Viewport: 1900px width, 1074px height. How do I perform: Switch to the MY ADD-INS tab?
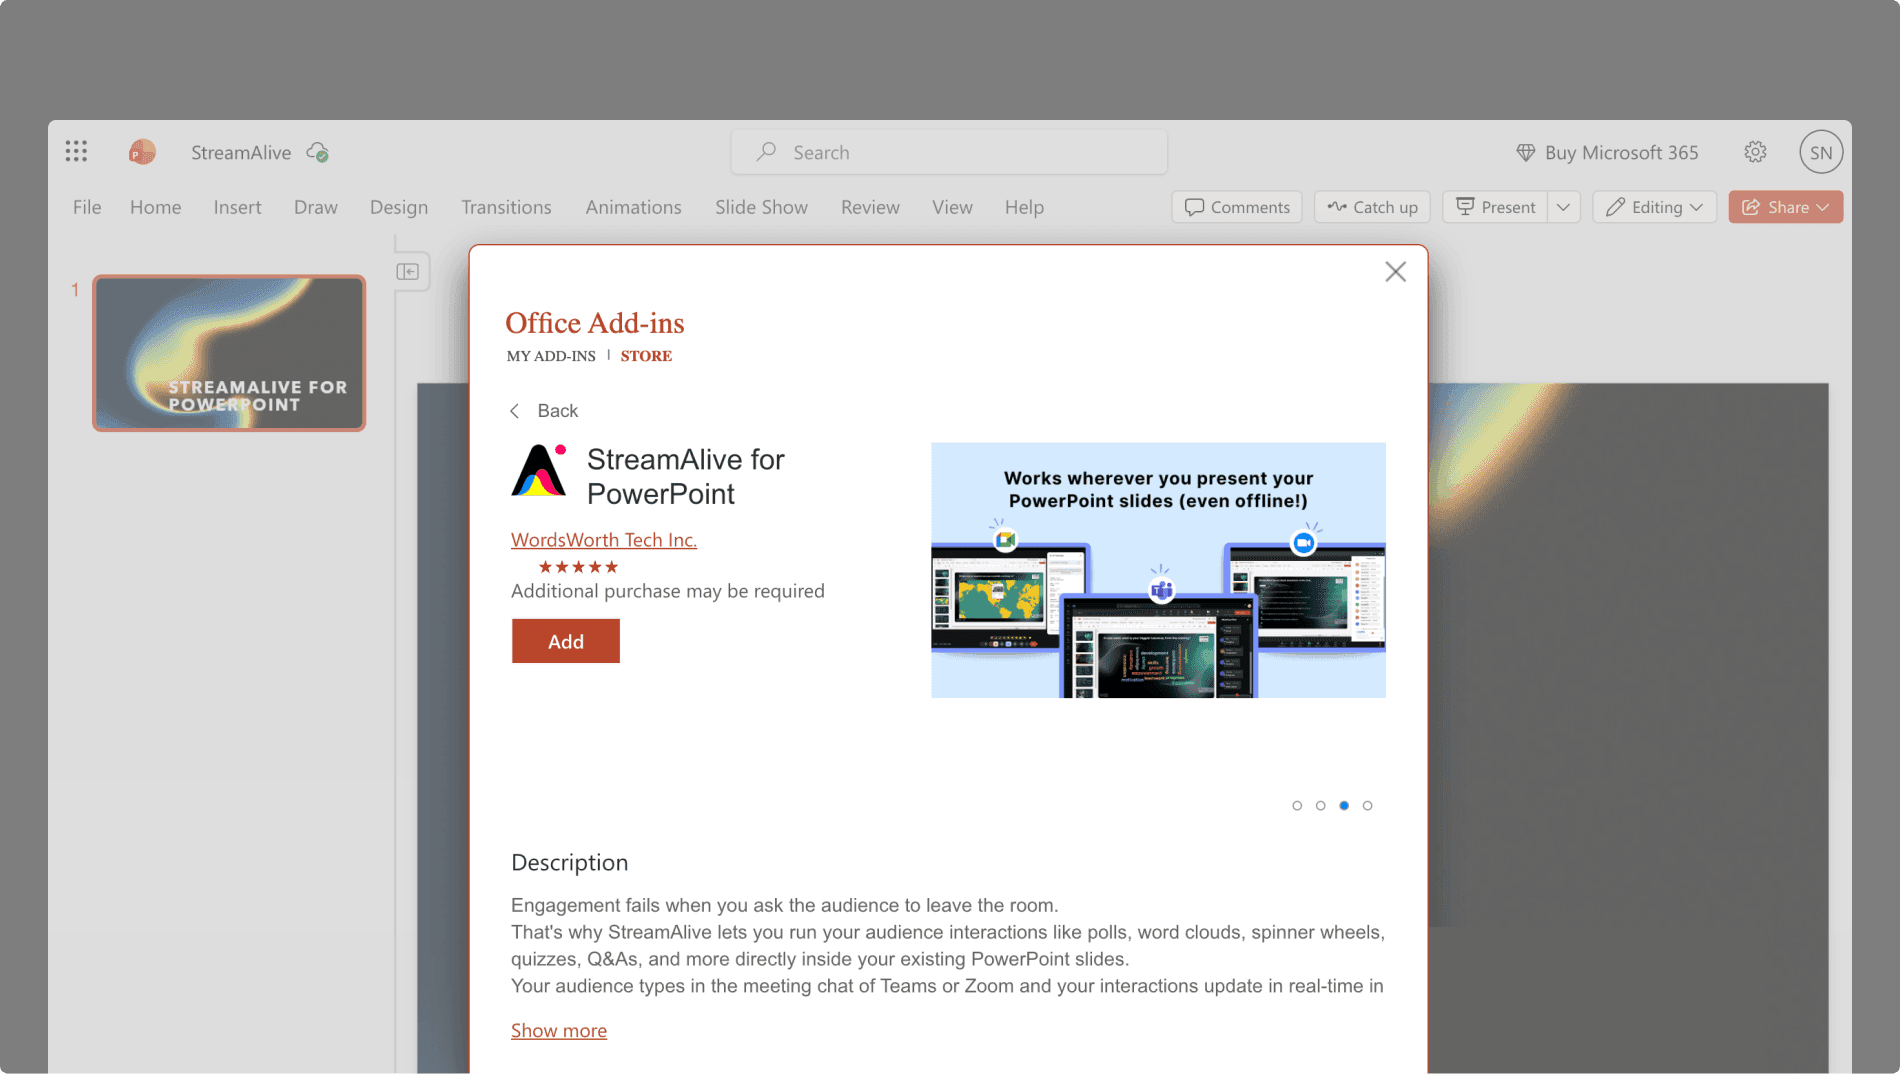[x=551, y=356]
